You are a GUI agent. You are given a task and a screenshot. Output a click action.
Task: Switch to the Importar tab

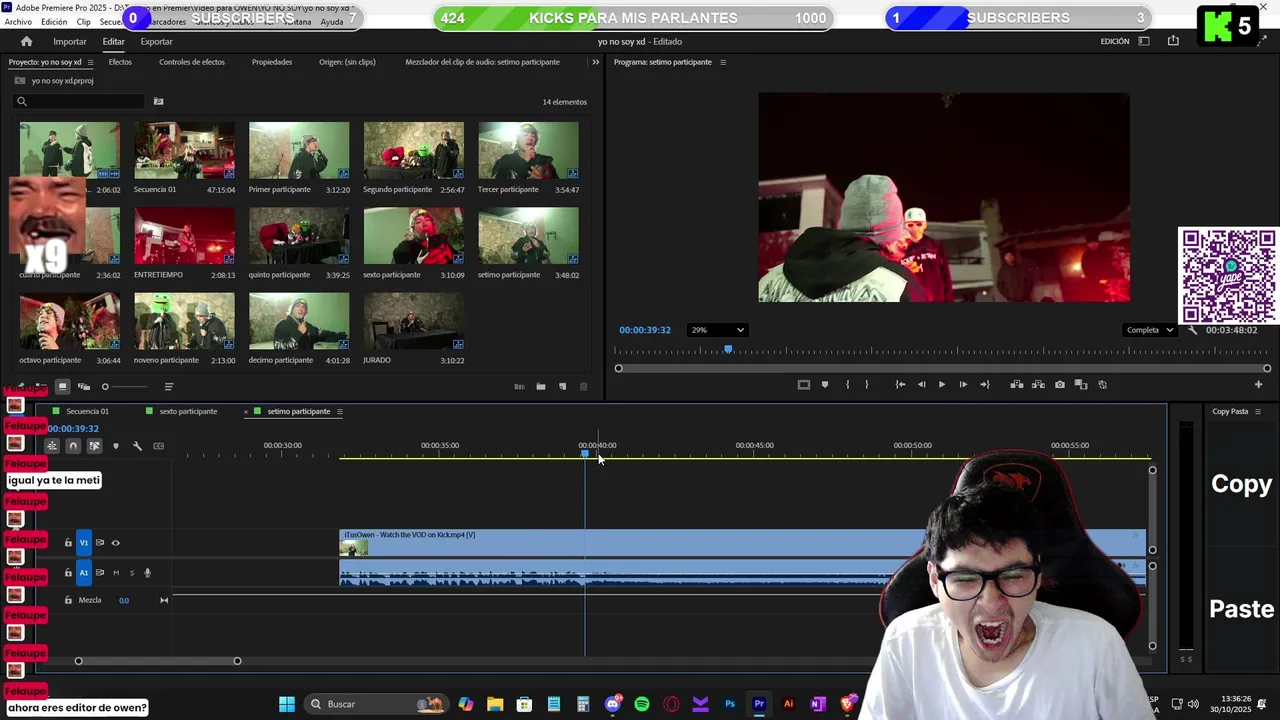pos(70,42)
